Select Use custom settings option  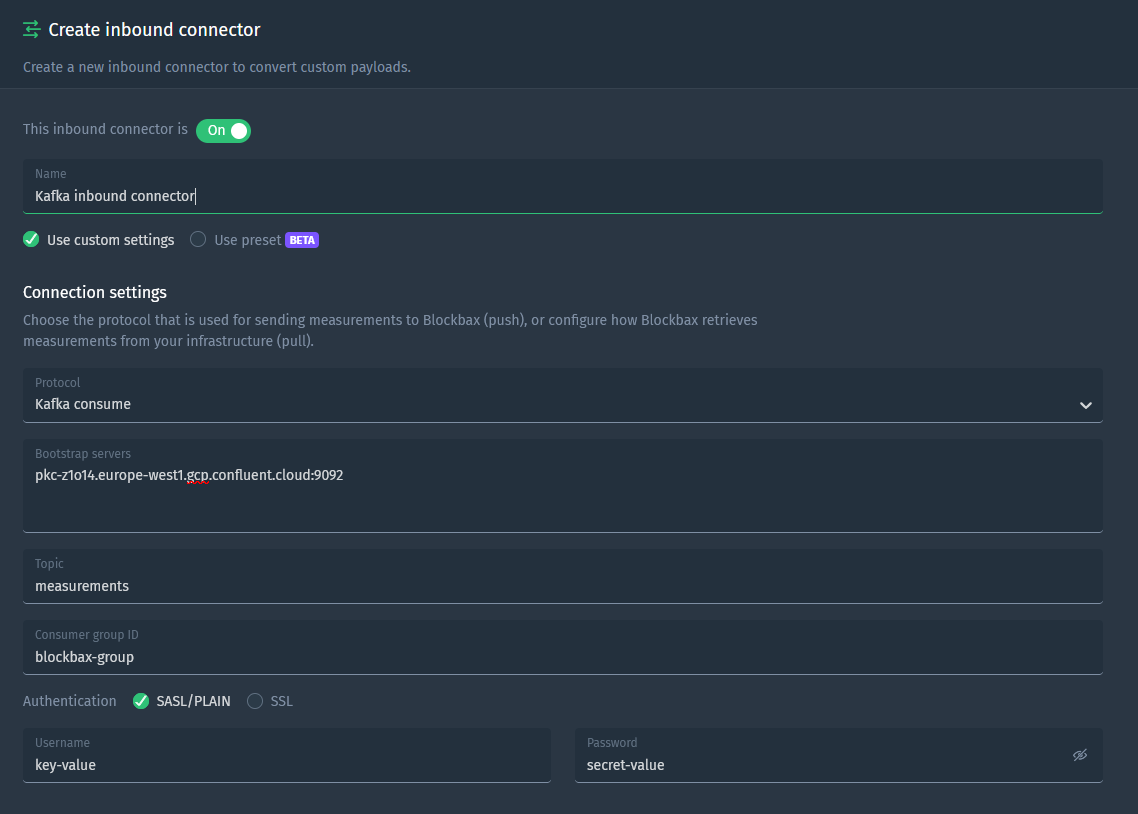99,239
